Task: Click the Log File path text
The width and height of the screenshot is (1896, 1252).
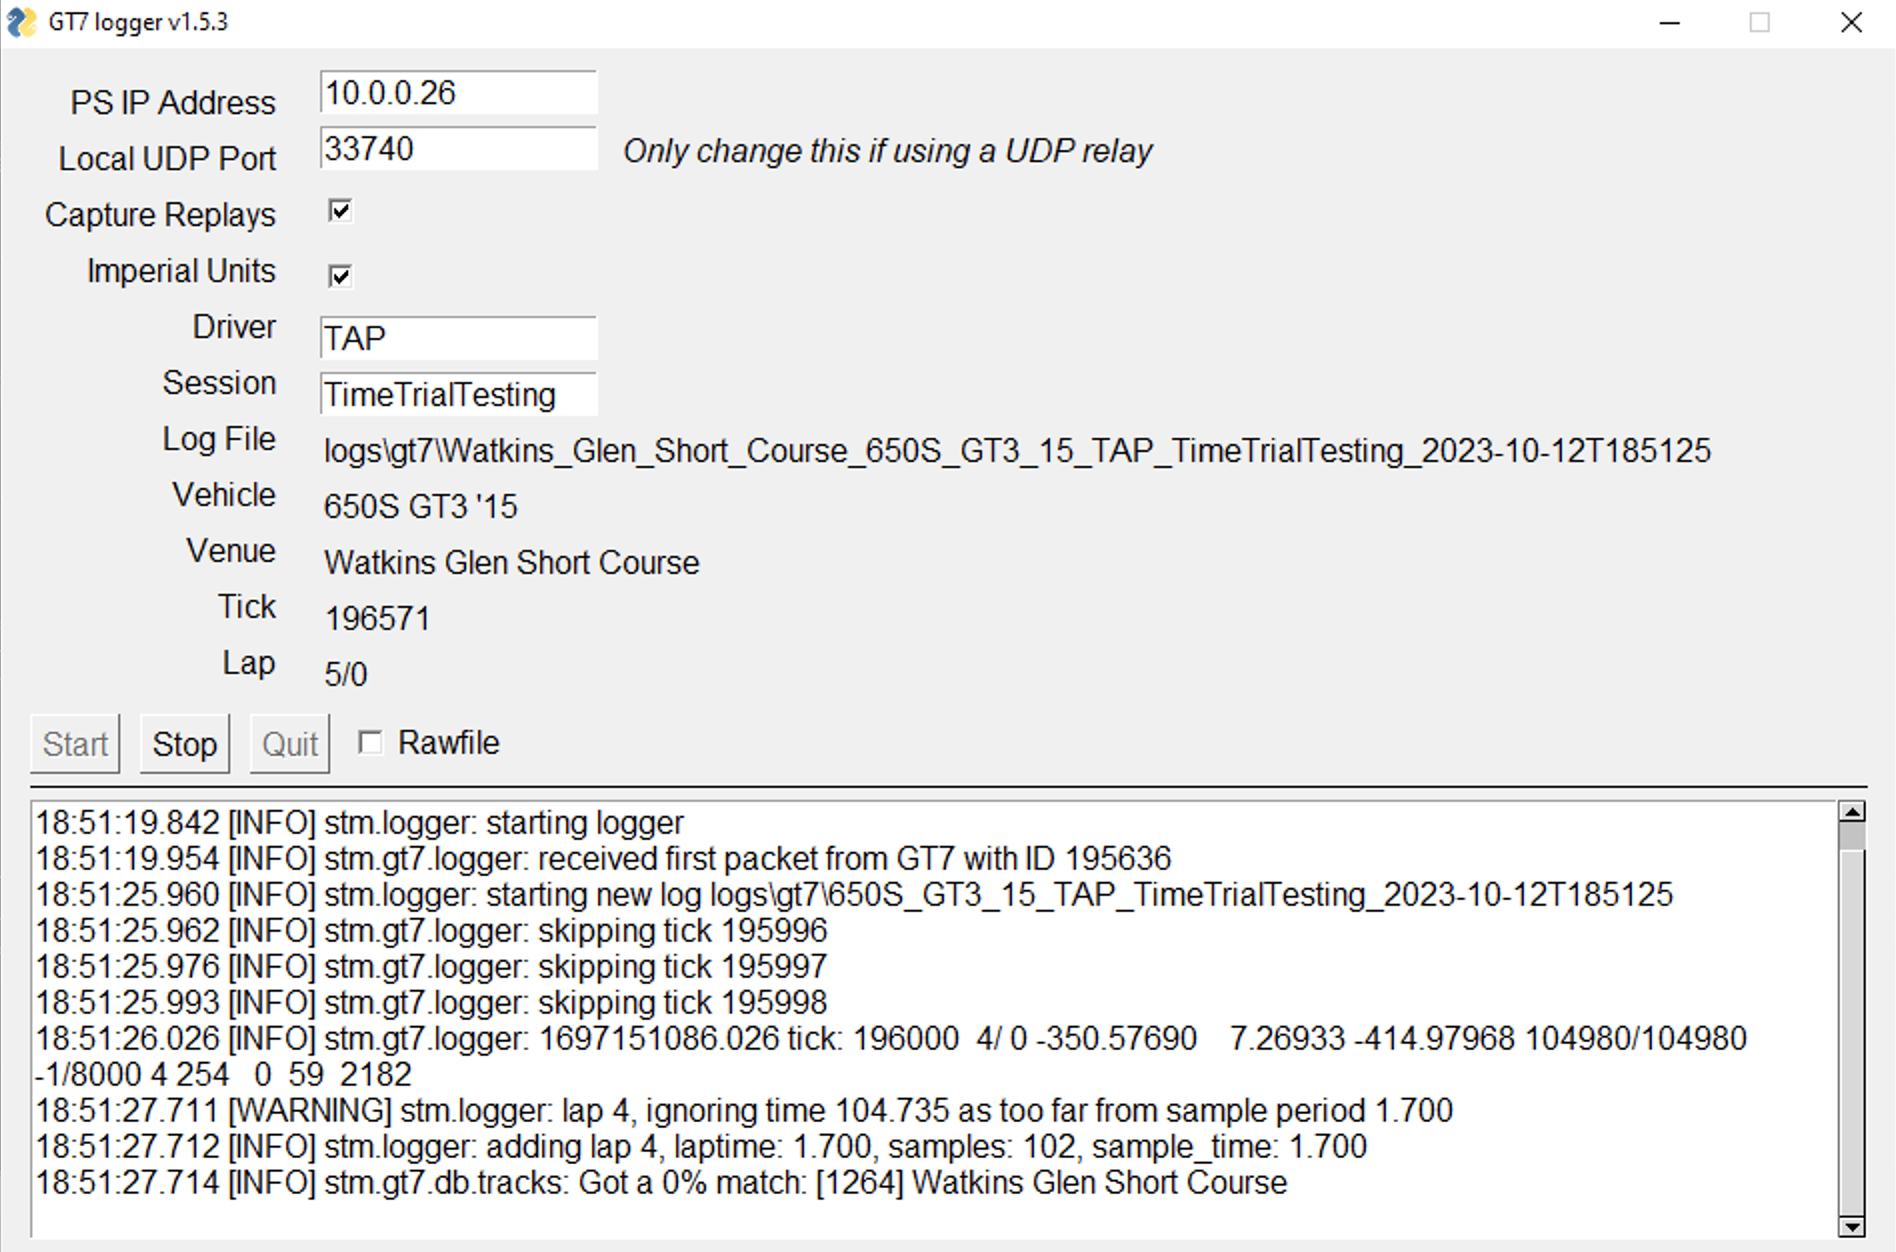Action: [x=1016, y=451]
